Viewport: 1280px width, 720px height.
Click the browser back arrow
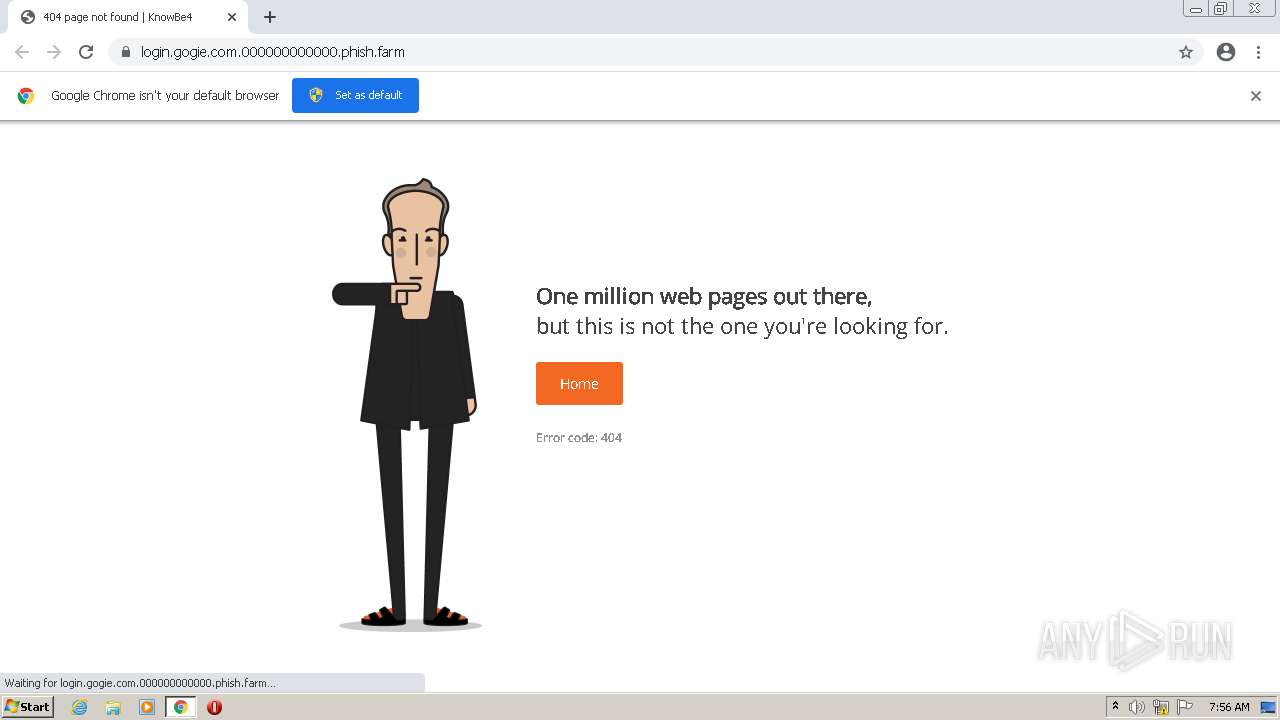[x=22, y=52]
